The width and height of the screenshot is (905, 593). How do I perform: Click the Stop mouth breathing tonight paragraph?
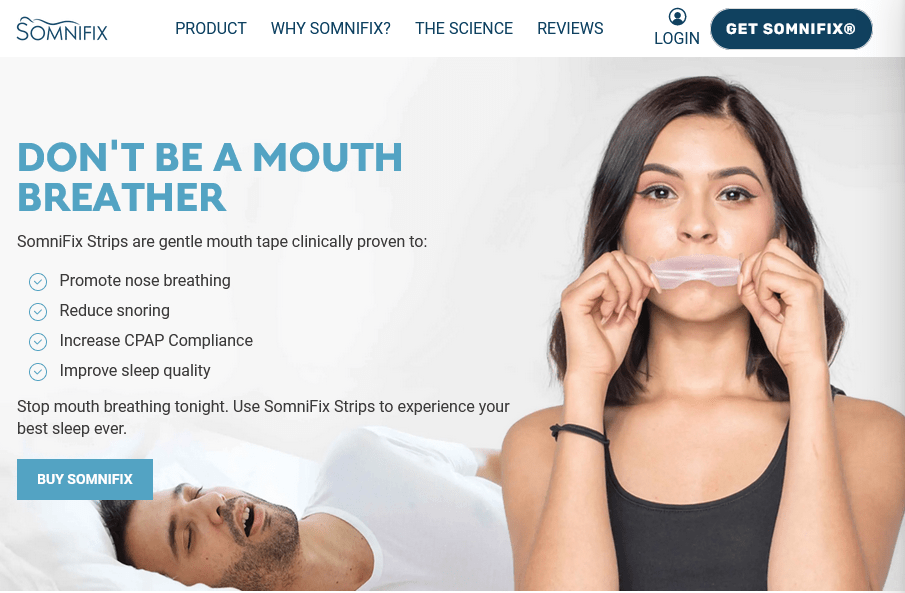coord(263,417)
